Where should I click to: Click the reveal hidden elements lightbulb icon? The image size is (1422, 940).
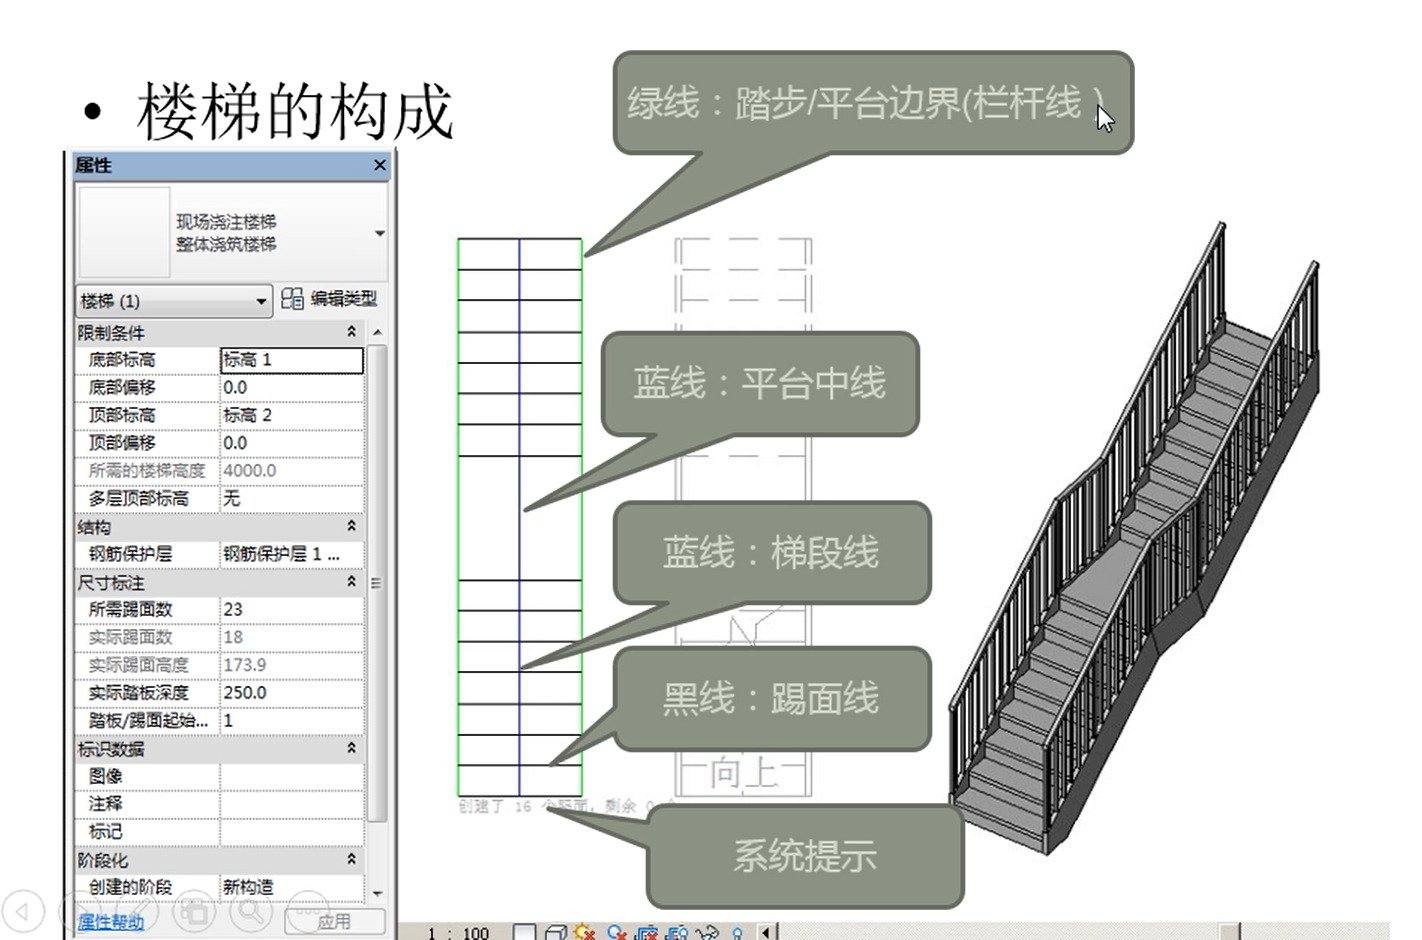coord(738,932)
